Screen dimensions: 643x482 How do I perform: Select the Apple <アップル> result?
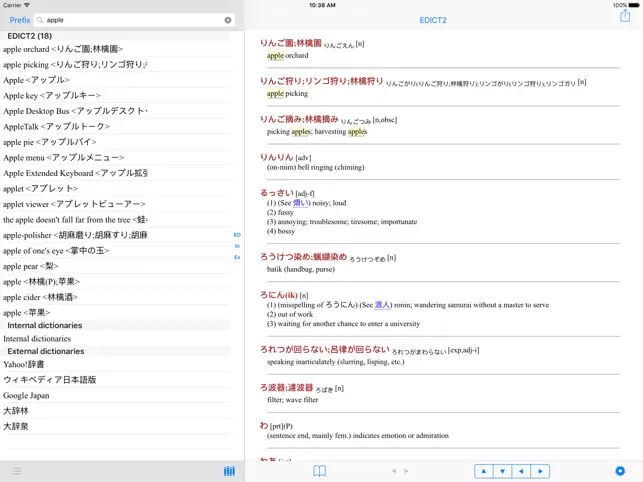116,80
